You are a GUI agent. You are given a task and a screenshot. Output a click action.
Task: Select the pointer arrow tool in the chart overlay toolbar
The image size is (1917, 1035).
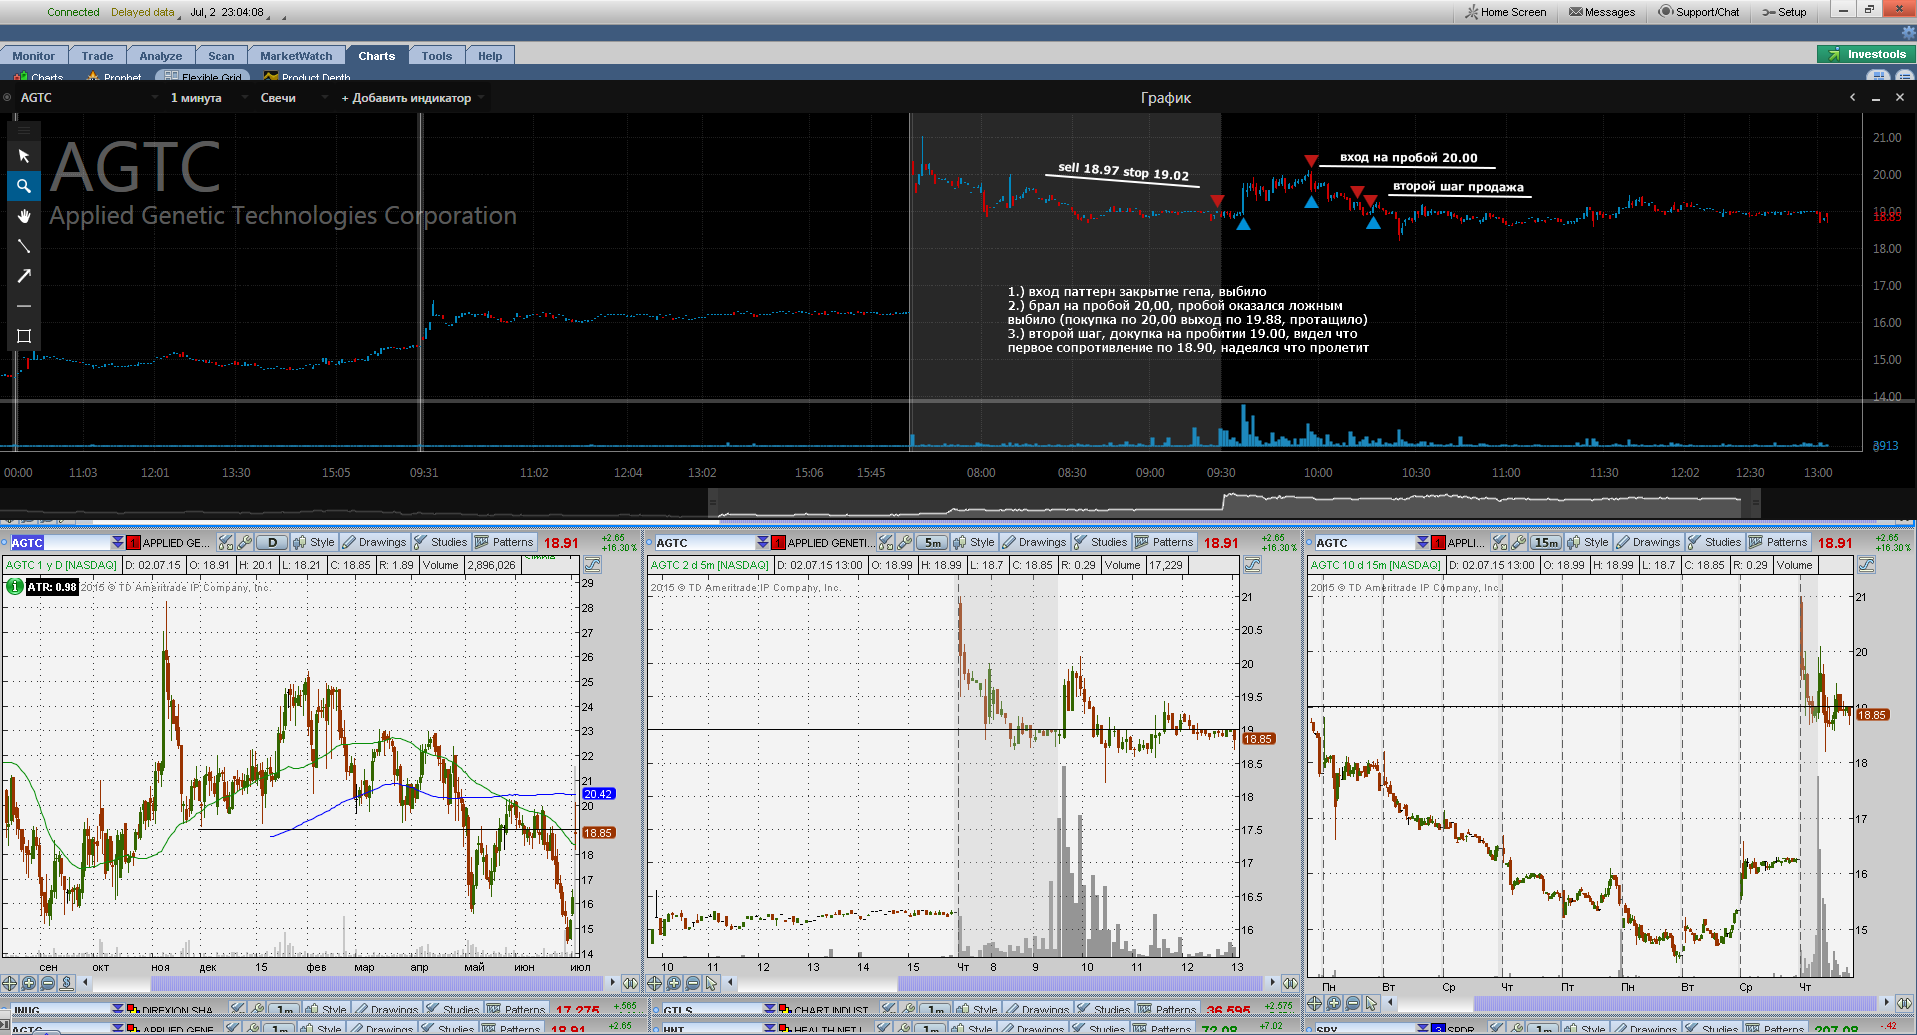pos(24,156)
